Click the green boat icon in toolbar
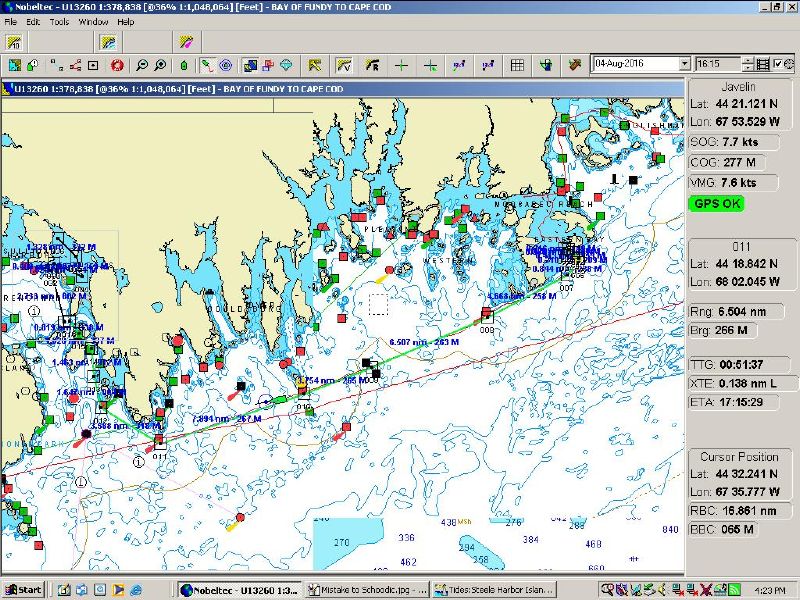The image size is (800, 600). pos(183,65)
